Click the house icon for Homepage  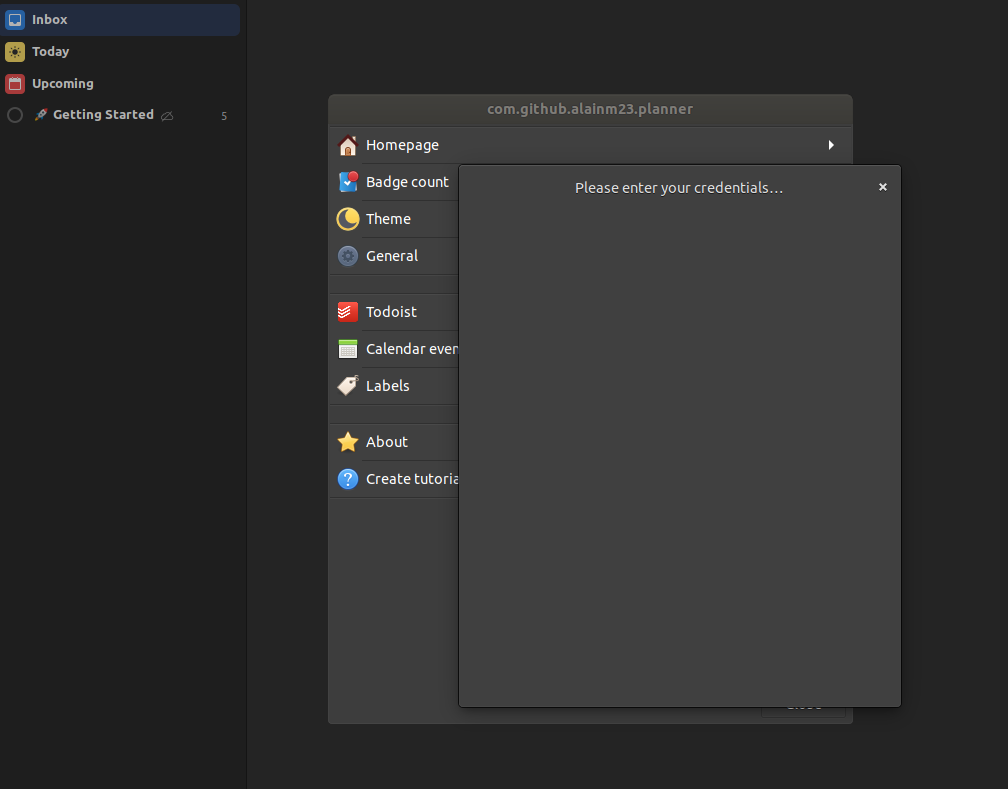pyautogui.click(x=348, y=145)
